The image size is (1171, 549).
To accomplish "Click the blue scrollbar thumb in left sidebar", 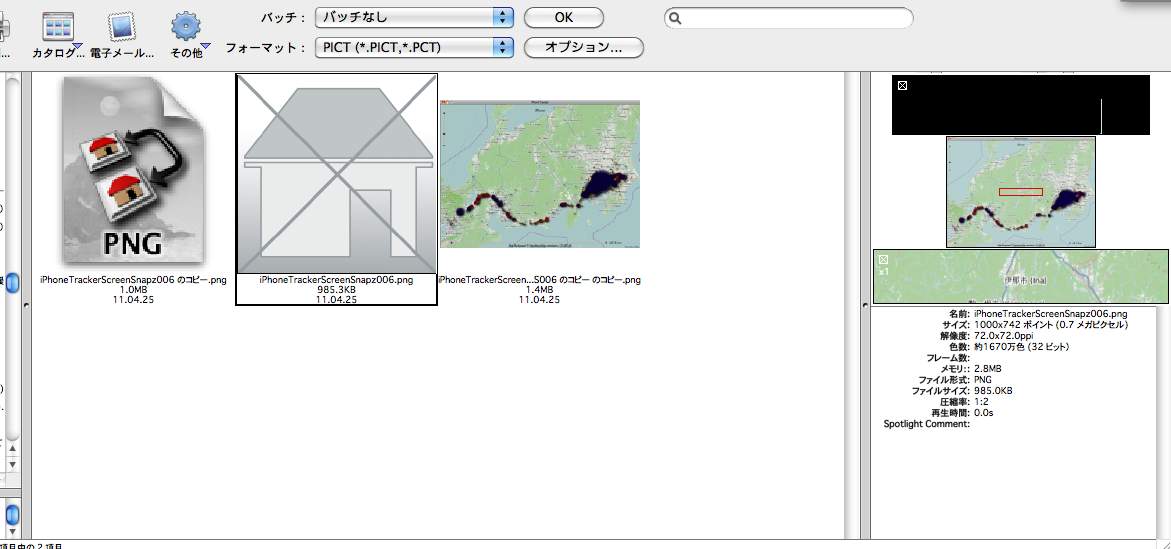I will pyautogui.click(x=13, y=284).
